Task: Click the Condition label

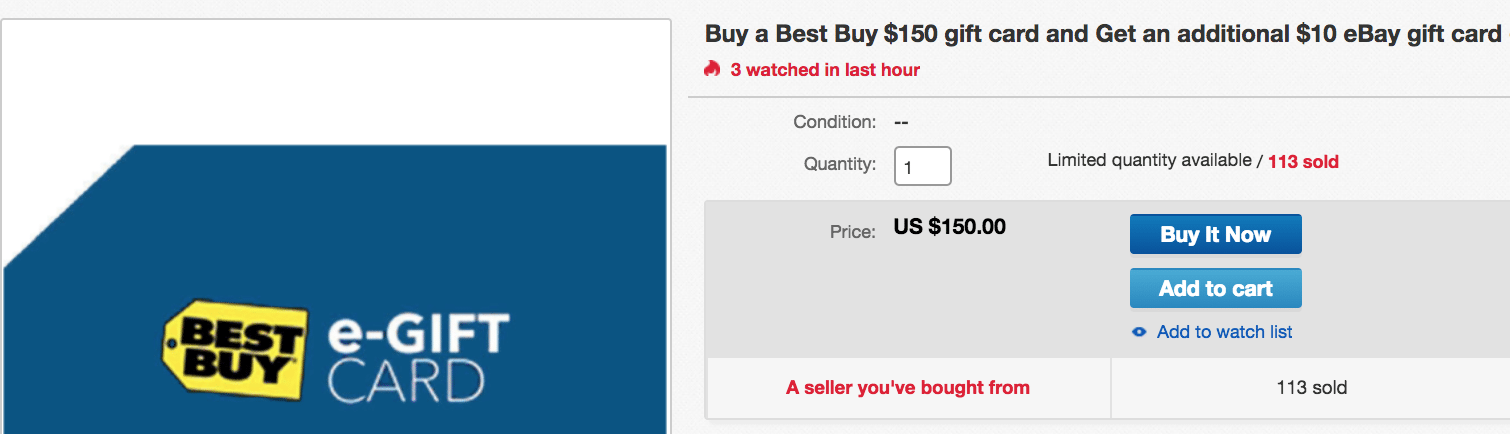Action: [x=834, y=122]
